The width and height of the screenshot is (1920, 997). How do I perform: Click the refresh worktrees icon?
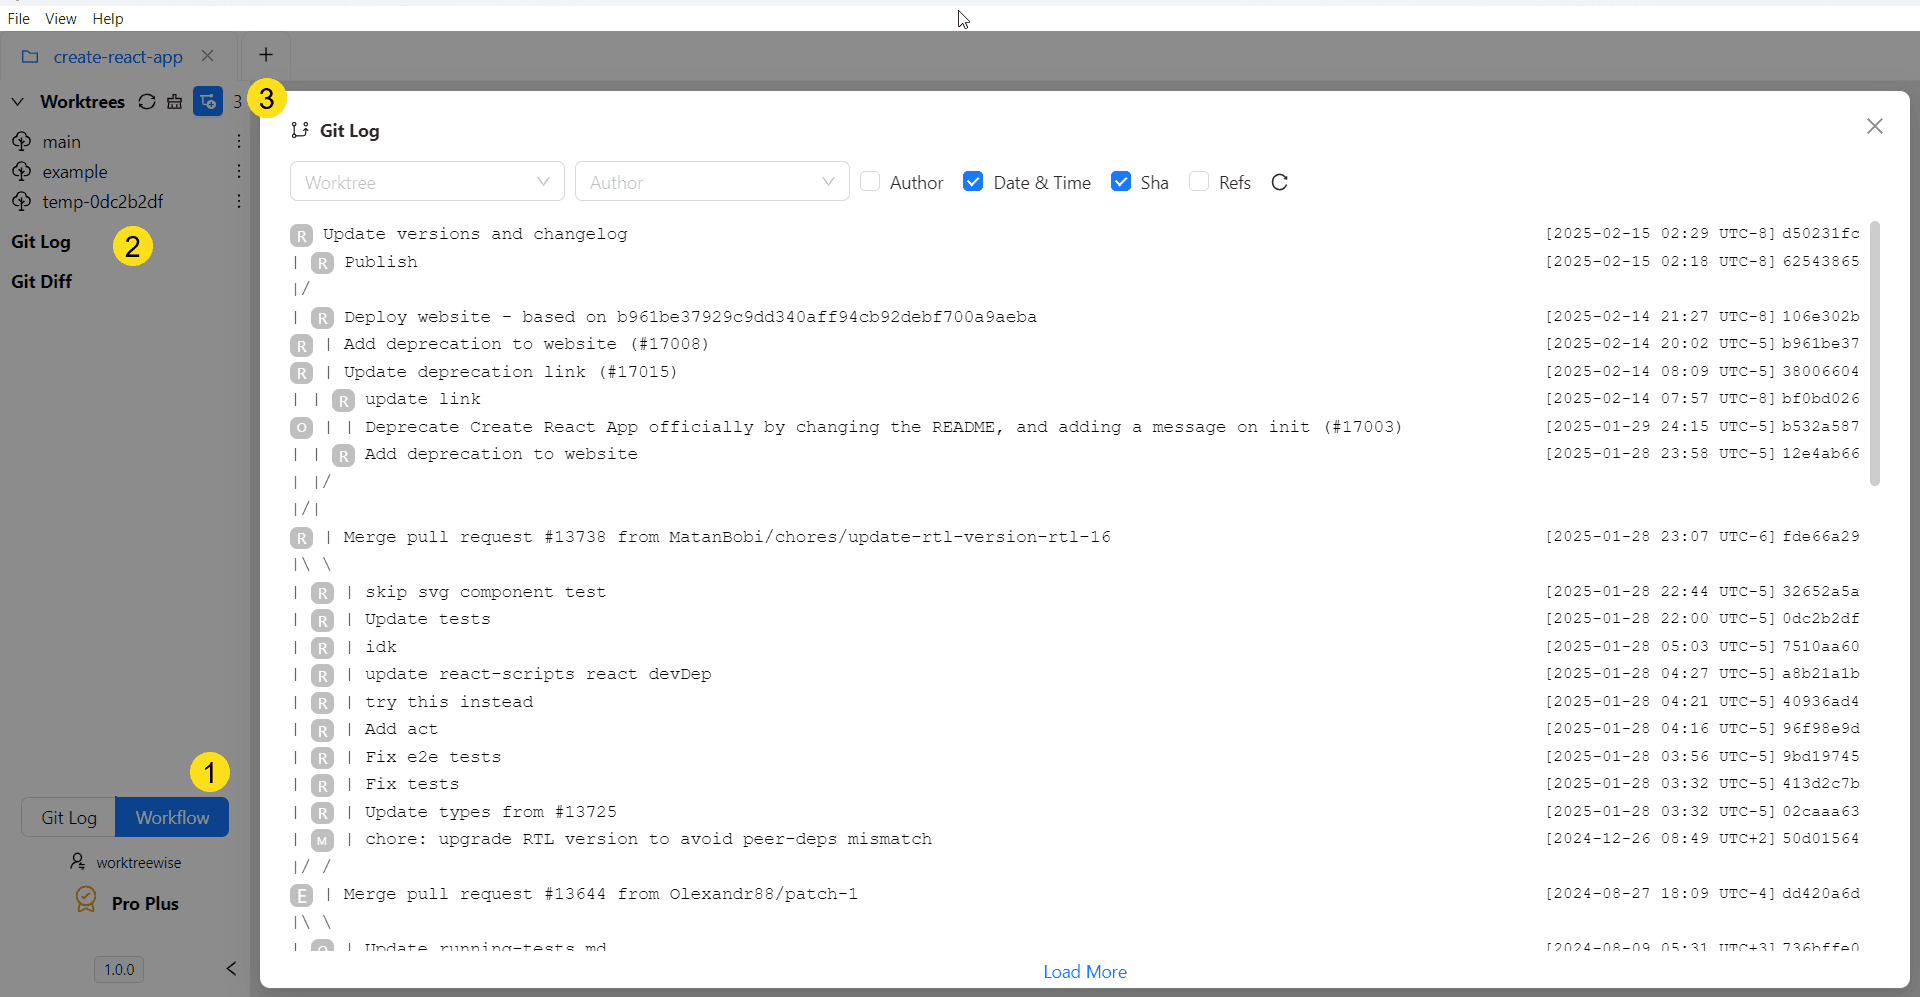coord(147,101)
